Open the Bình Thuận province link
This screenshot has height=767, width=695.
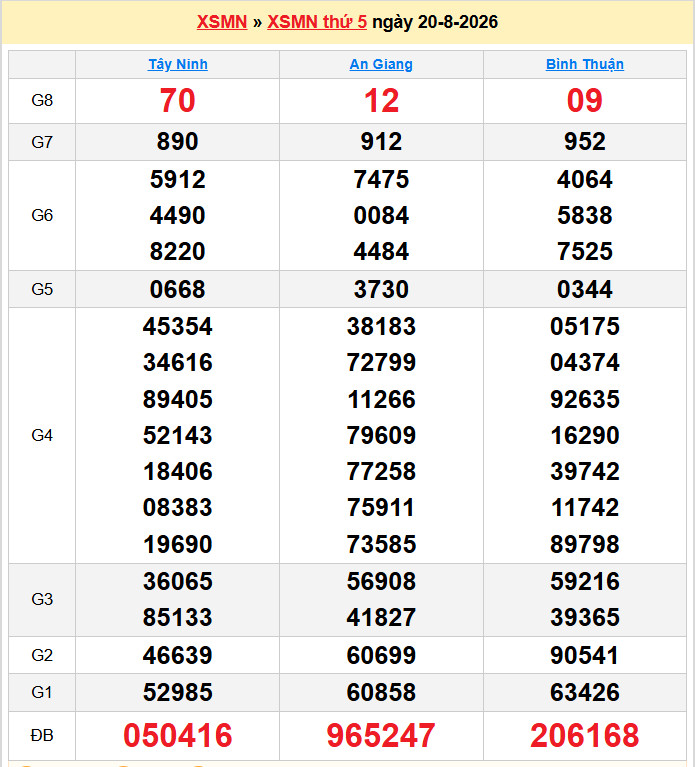584,64
